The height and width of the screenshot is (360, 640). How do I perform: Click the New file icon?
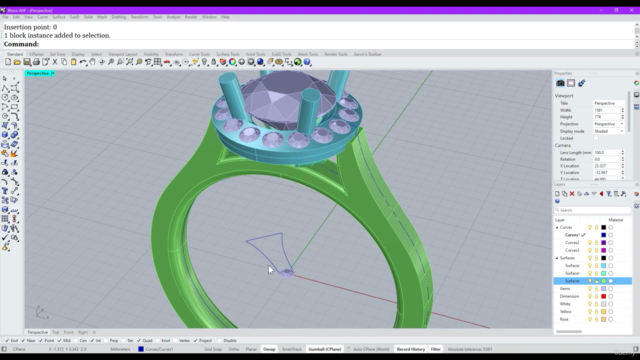8,62
